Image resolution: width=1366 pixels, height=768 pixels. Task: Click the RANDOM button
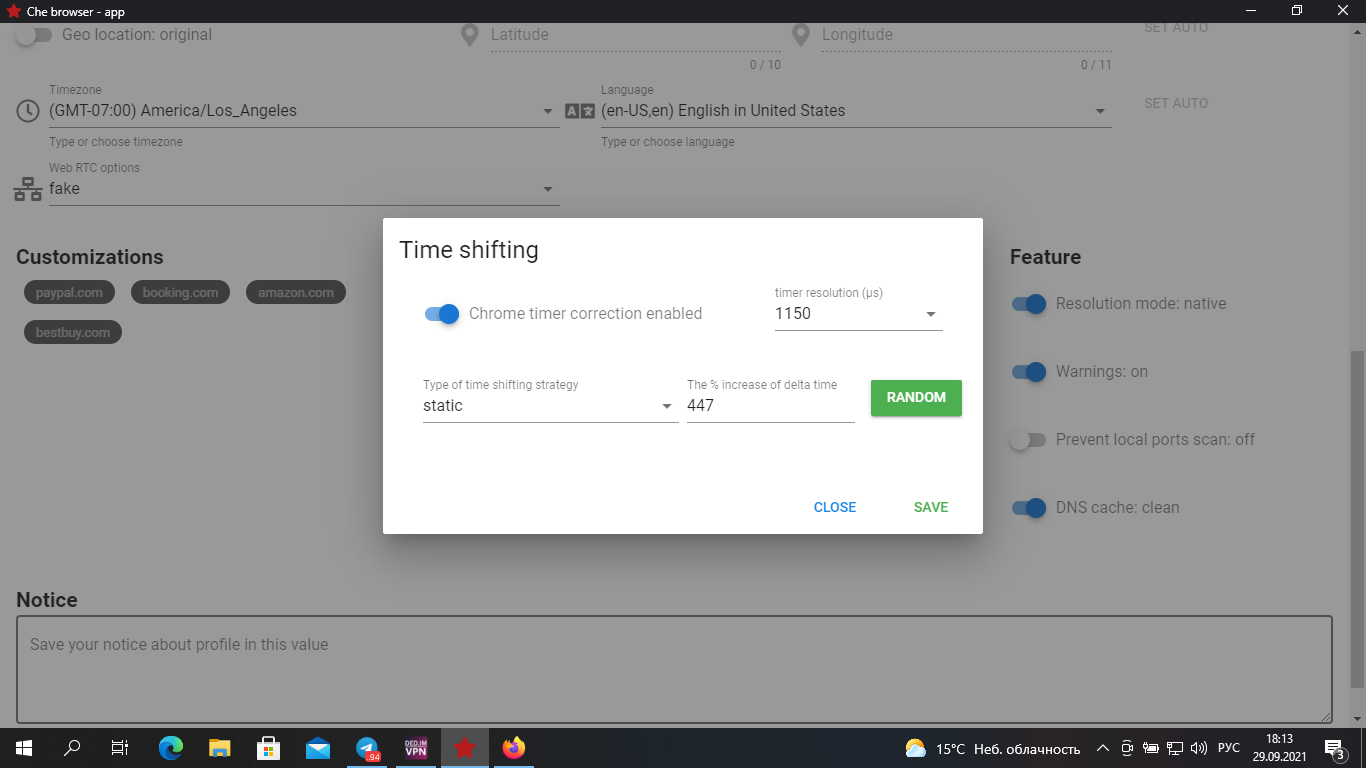916,398
